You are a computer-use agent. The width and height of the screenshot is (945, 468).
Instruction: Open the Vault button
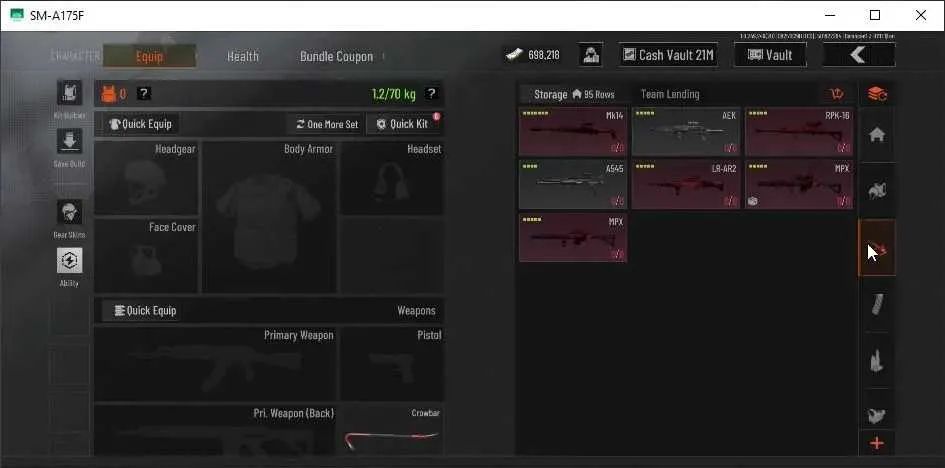pyautogui.click(x=770, y=55)
